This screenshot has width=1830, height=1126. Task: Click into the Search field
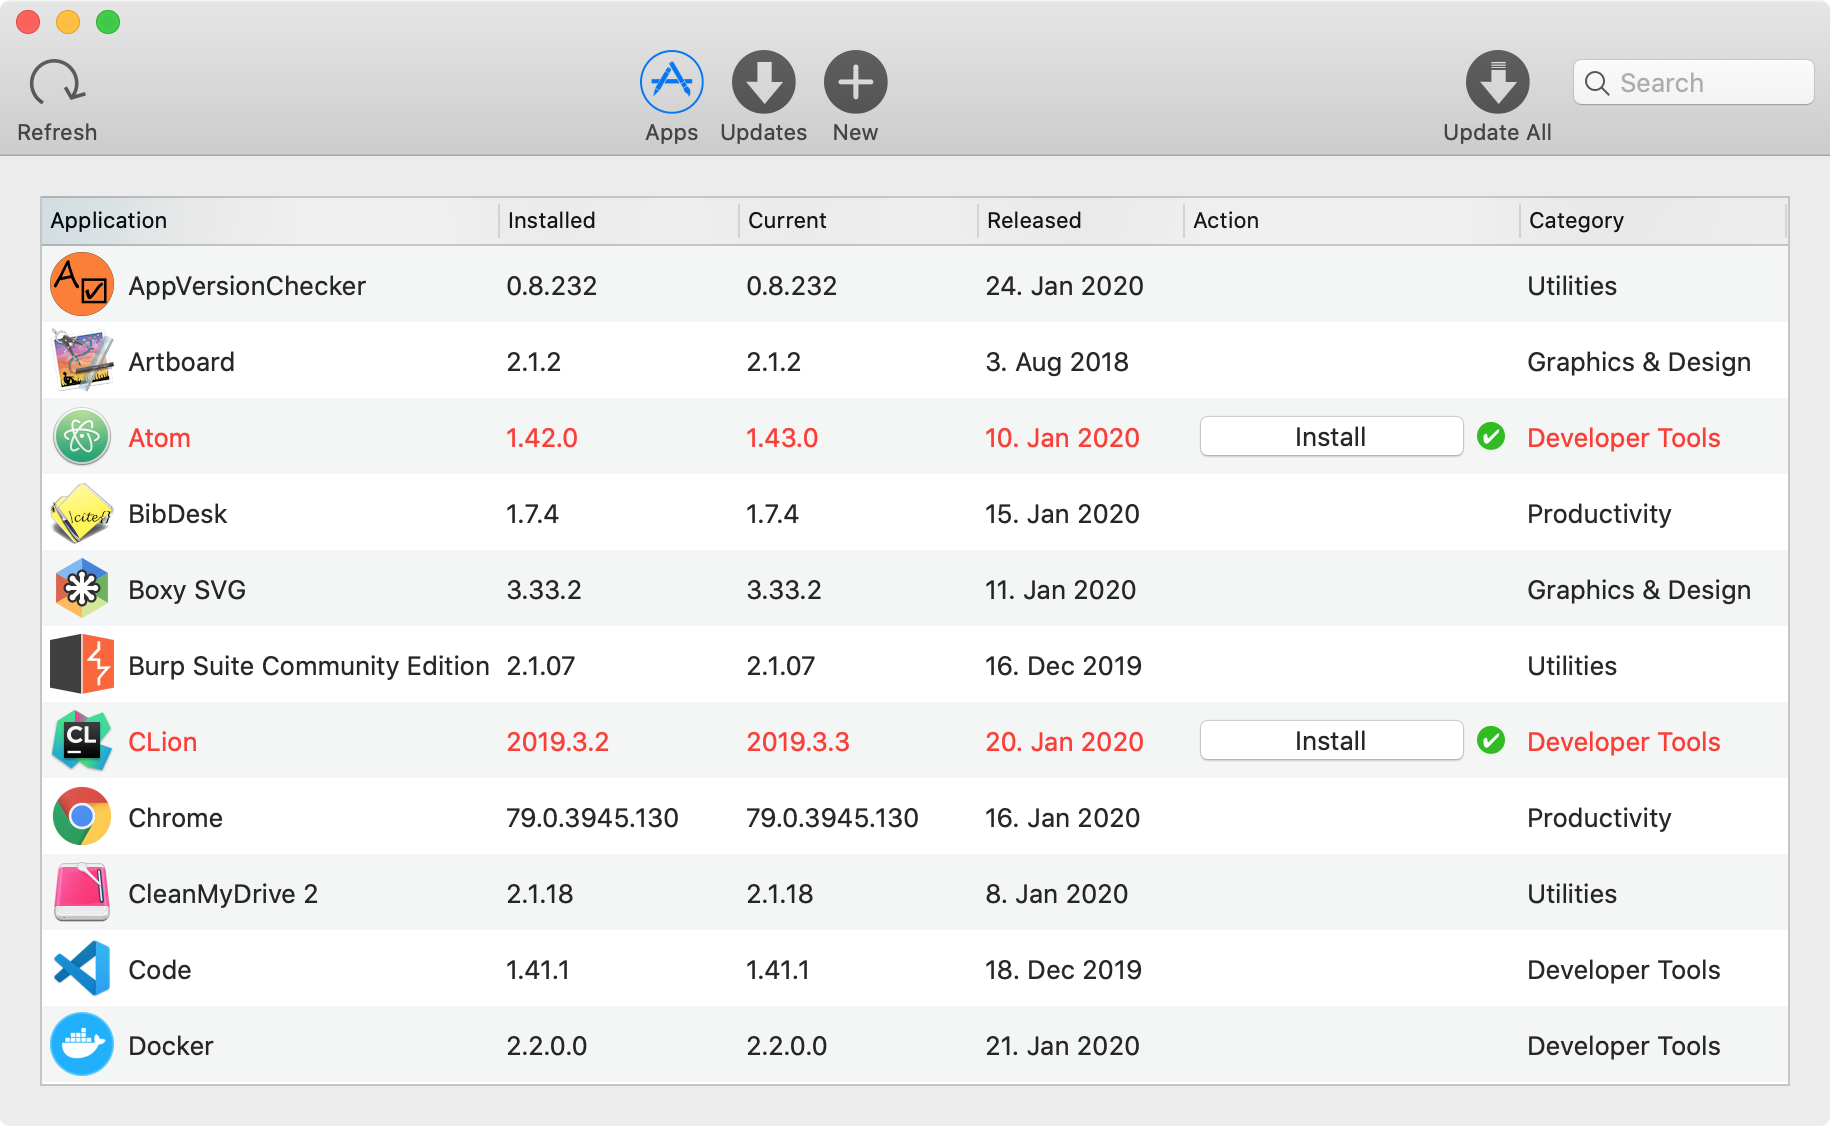click(x=1694, y=82)
